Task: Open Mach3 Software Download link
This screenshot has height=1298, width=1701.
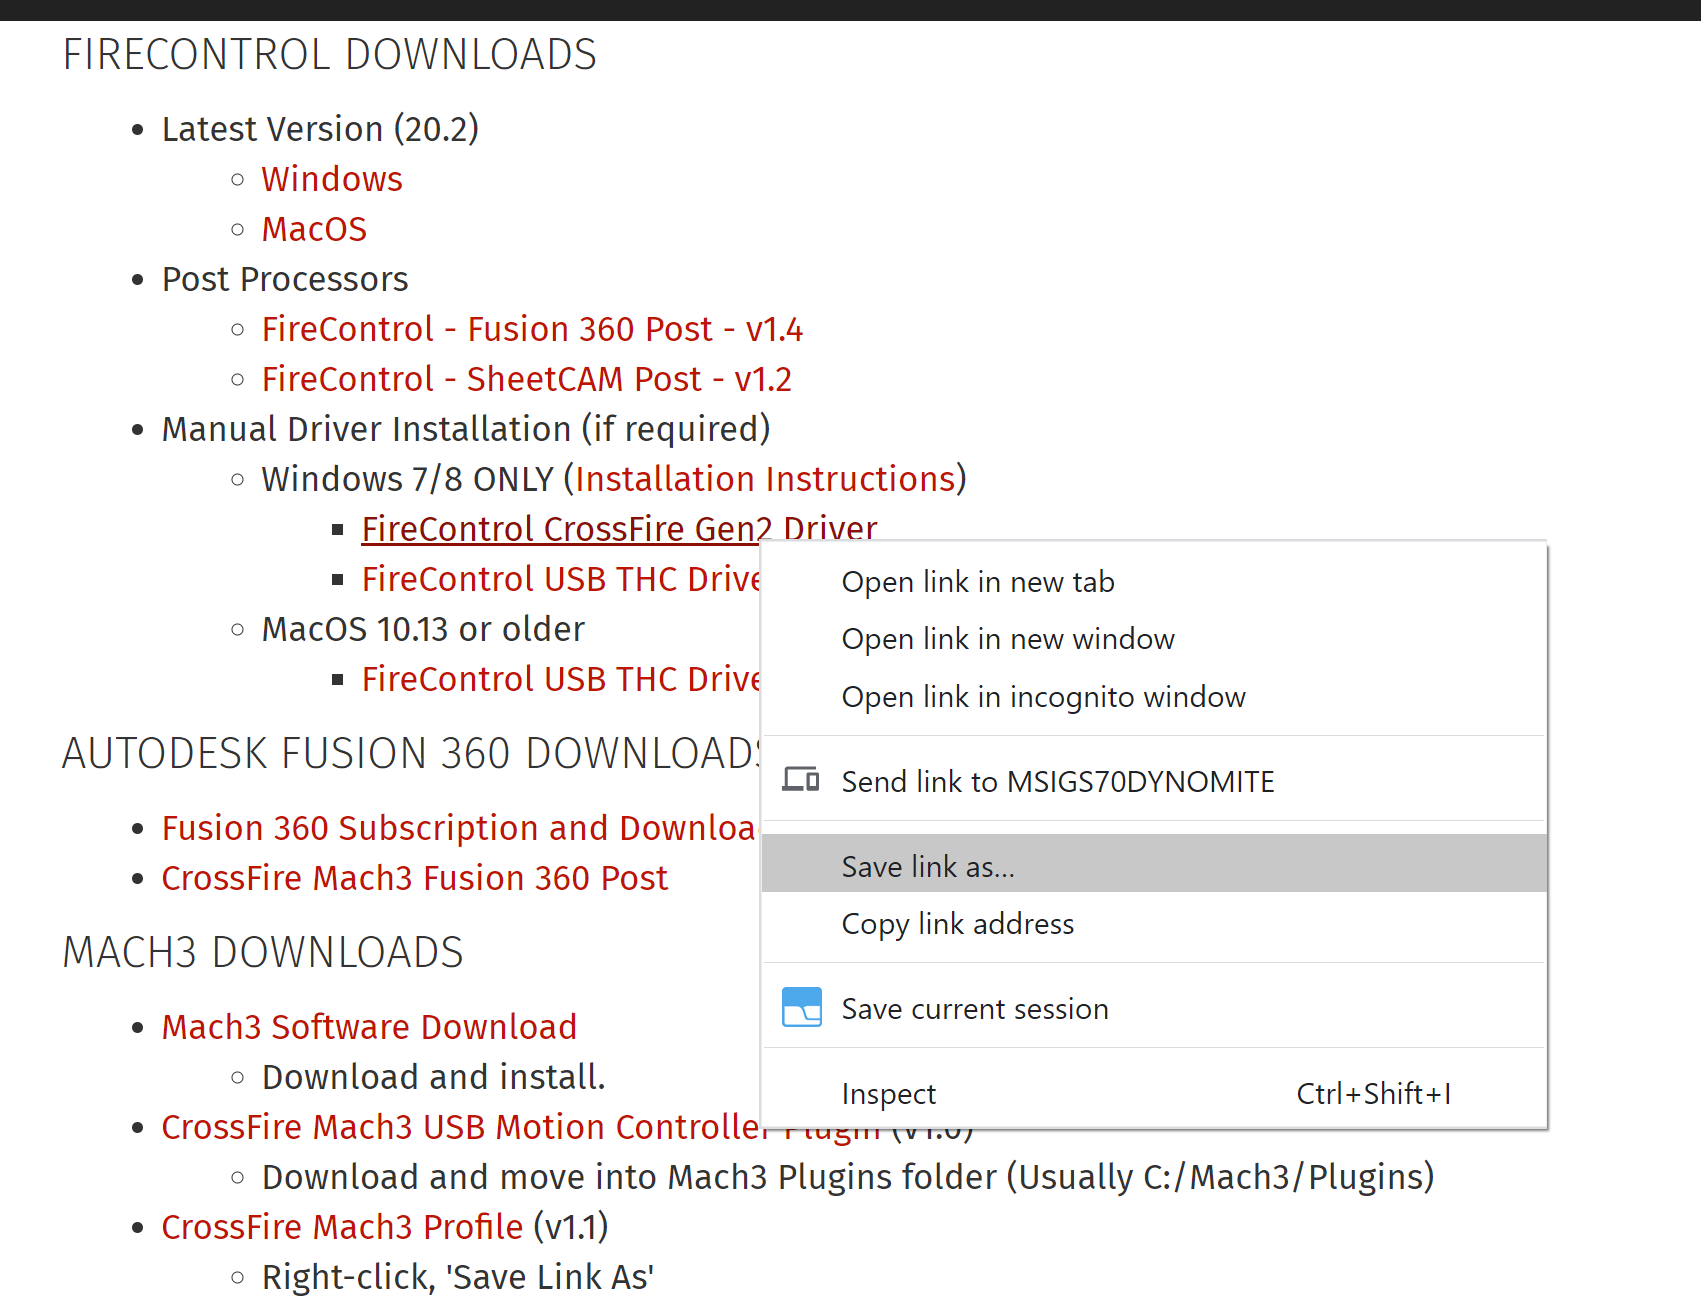Action: [369, 1027]
